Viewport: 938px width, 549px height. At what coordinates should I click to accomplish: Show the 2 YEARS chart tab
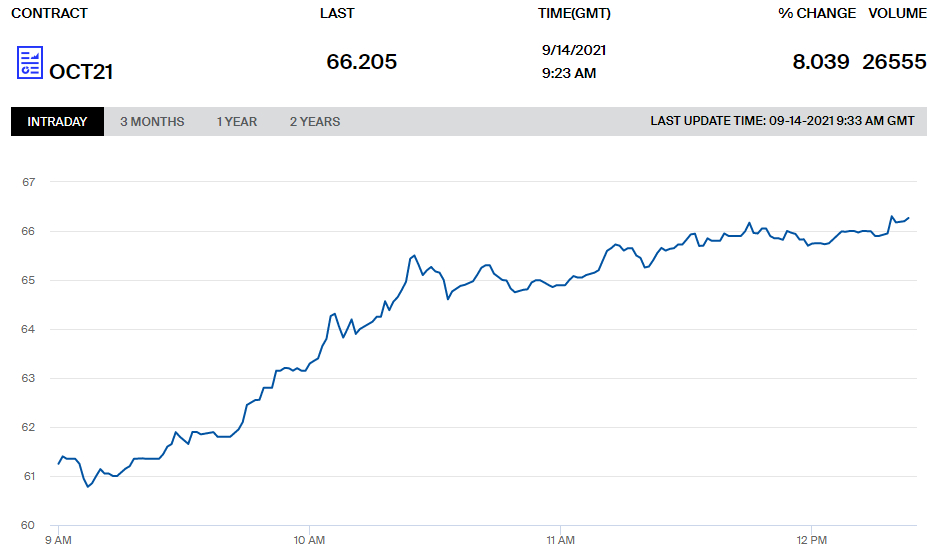pyautogui.click(x=315, y=121)
